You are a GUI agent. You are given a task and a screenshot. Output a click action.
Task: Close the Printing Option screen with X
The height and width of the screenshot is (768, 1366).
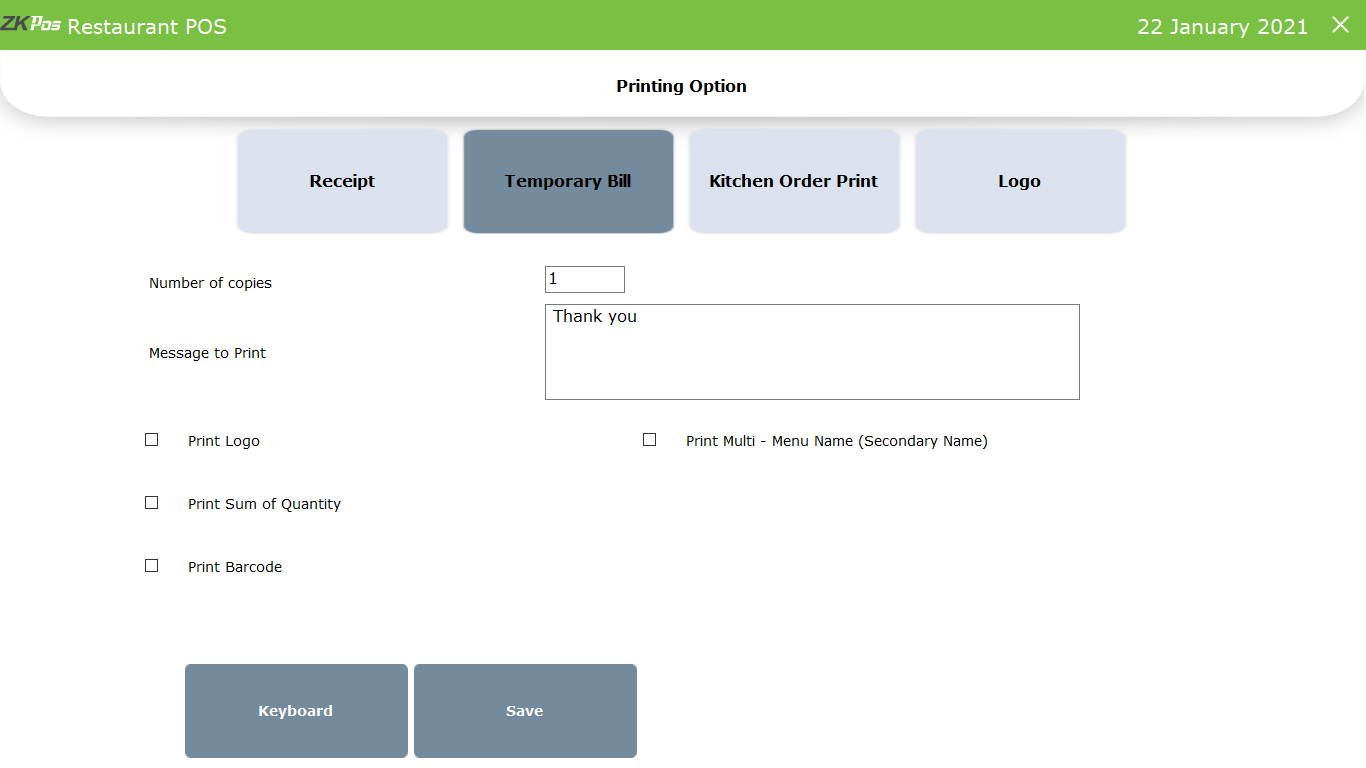1340,25
